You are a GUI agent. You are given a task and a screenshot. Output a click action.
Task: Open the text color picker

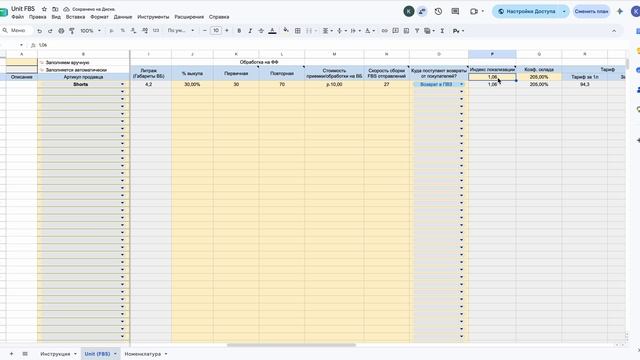click(x=272, y=31)
